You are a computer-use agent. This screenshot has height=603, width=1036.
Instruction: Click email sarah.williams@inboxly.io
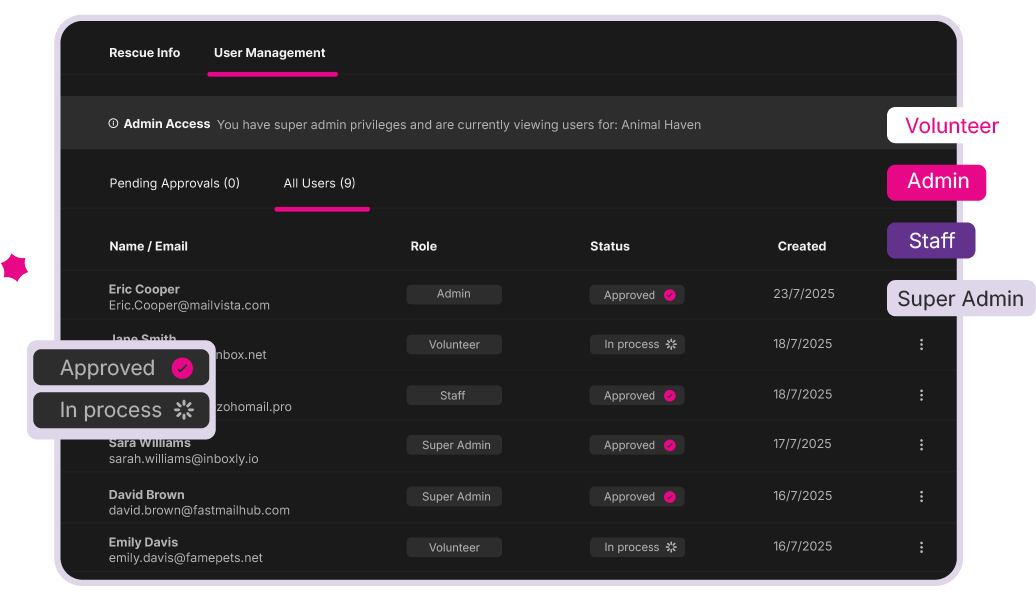(184, 458)
